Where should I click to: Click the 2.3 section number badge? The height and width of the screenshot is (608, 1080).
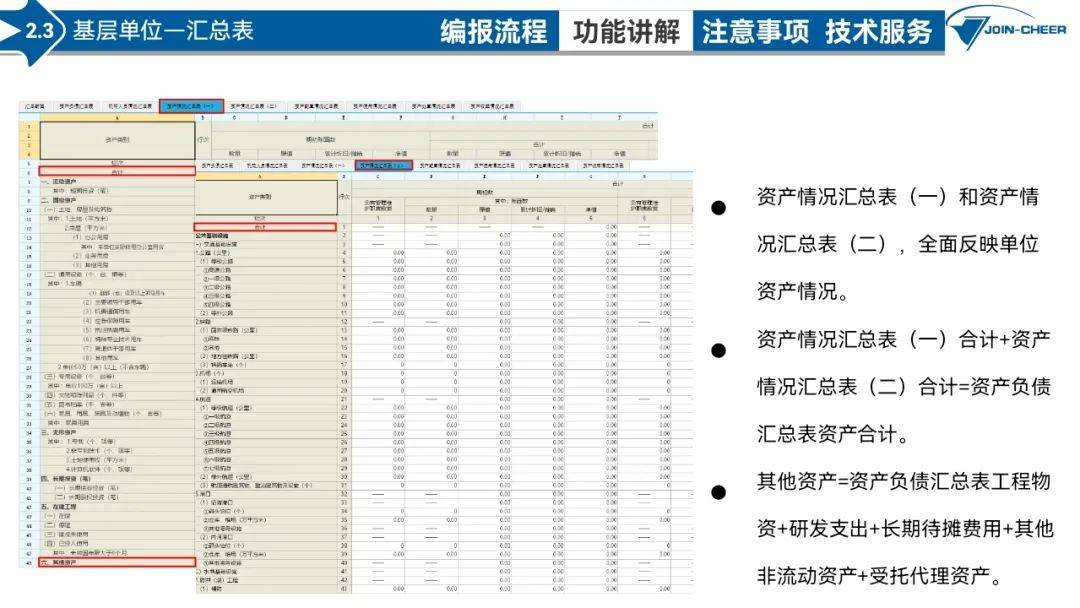coord(39,31)
